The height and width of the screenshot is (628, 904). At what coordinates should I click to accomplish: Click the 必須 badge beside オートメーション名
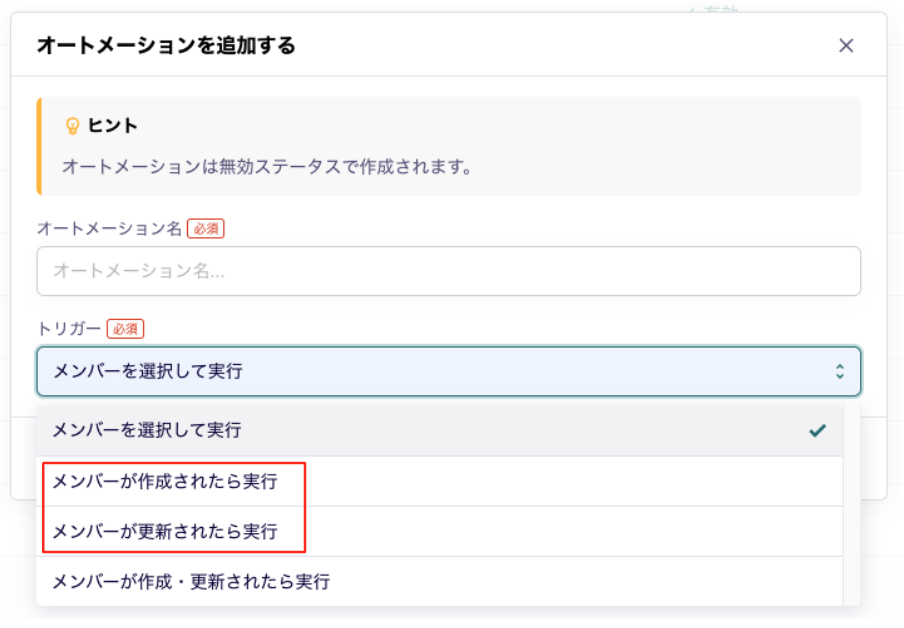[206, 229]
